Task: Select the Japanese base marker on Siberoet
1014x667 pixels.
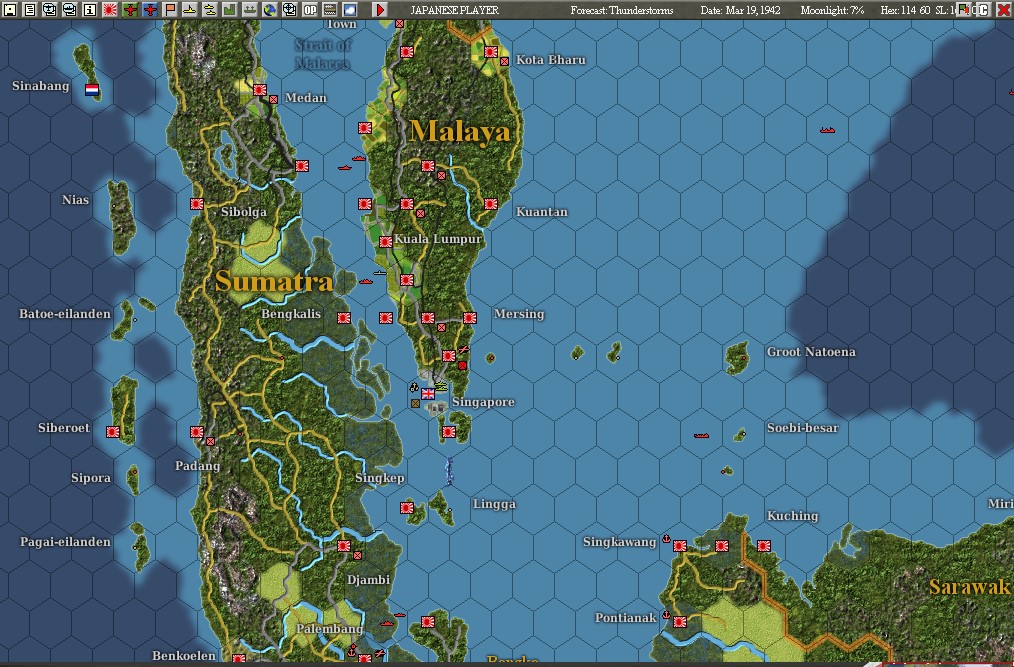Action: click(x=113, y=432)
